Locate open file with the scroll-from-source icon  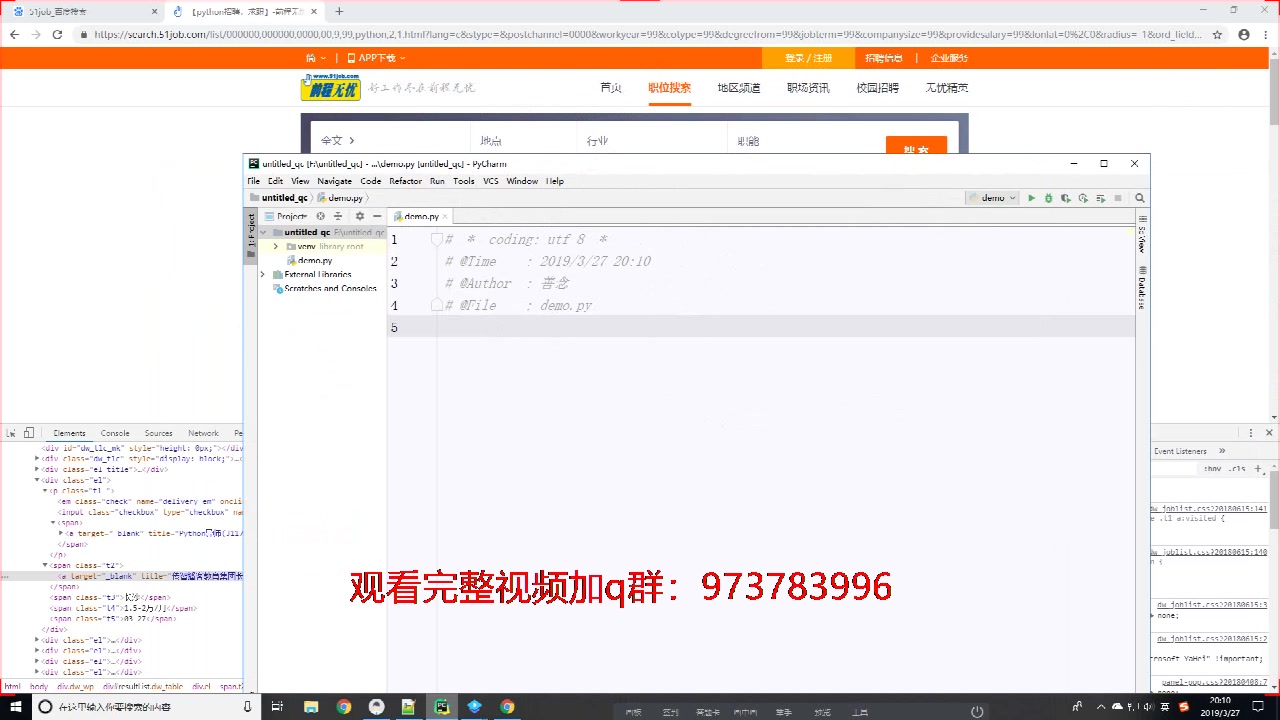321,216
